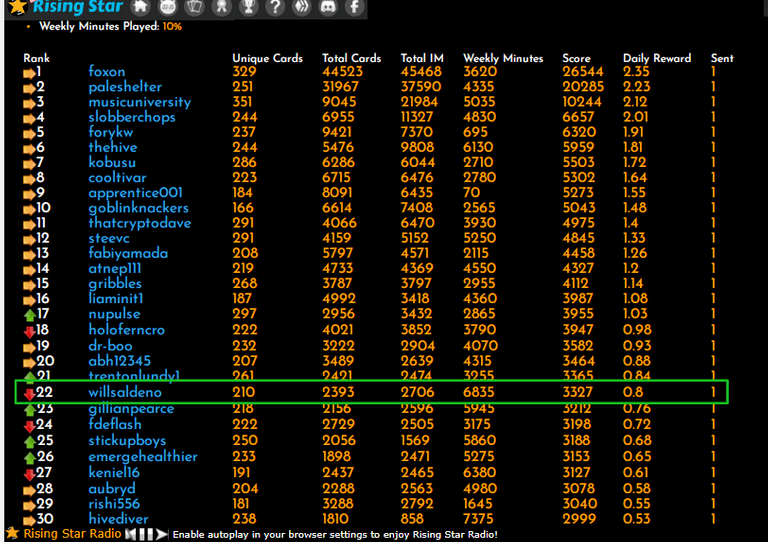The image size is (768, 542).
Task: Click green up arrow beside rank 25
Action: click(x=29, y=442)
